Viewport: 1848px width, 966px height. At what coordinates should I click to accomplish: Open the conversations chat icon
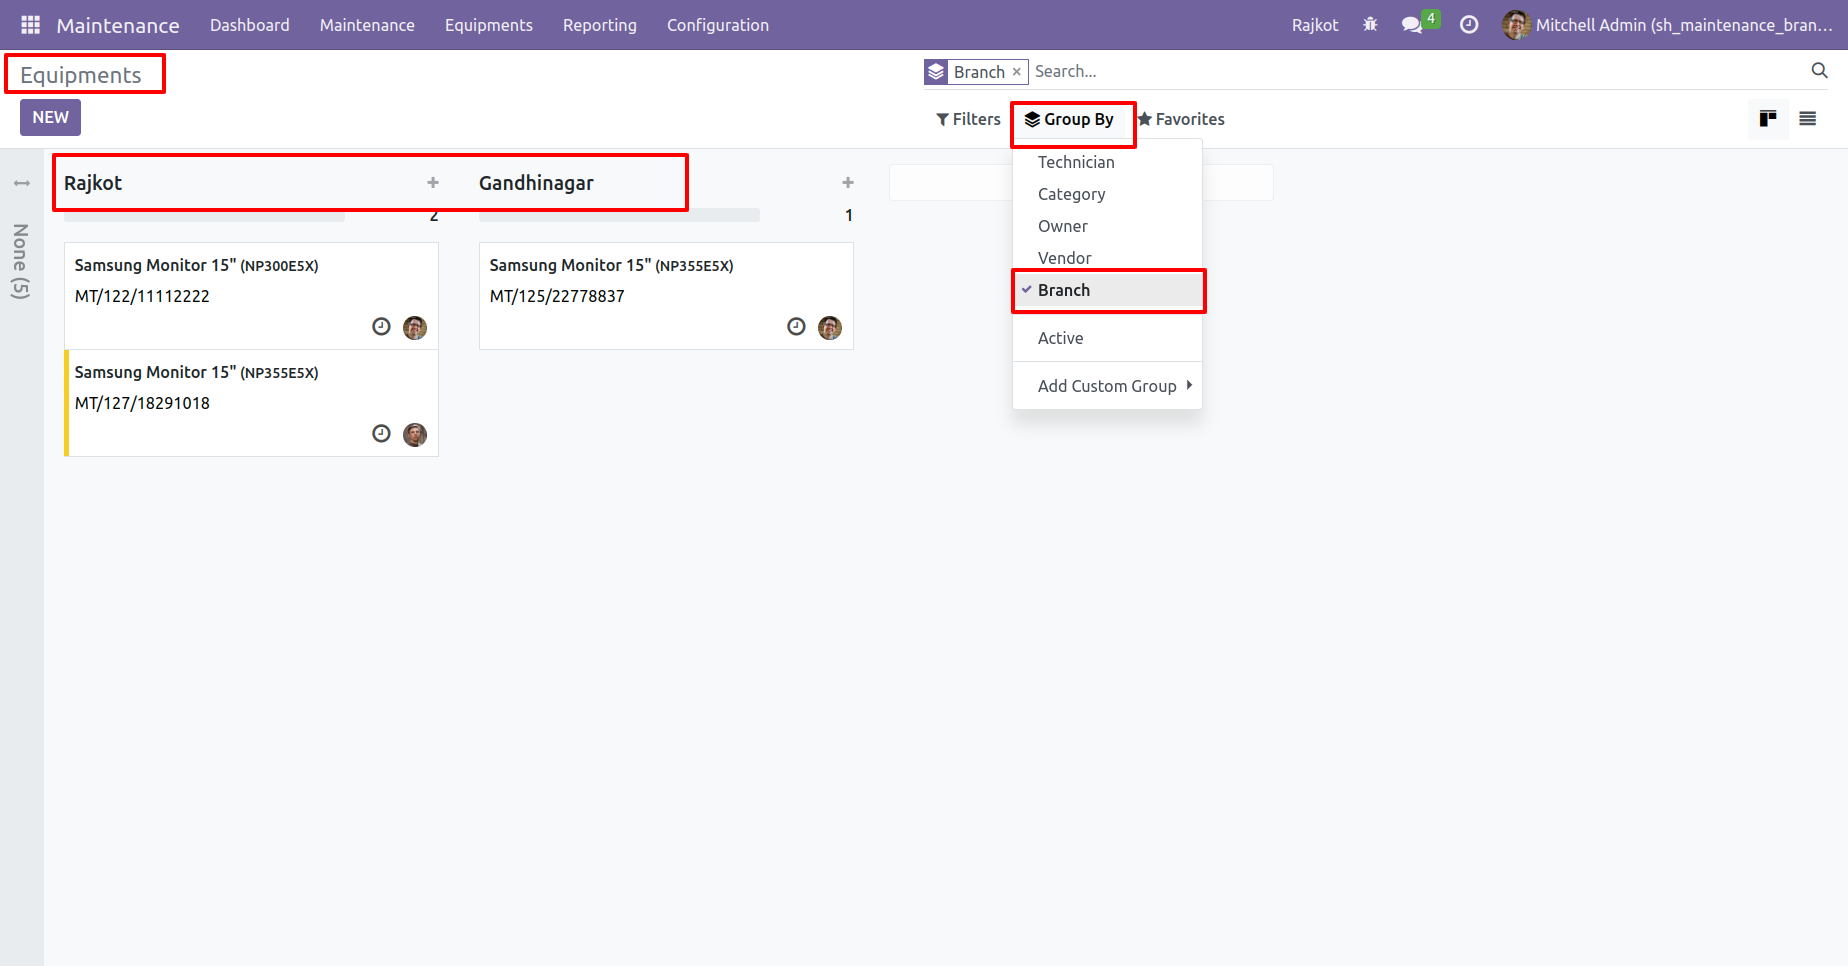(x=1412, y=25)
